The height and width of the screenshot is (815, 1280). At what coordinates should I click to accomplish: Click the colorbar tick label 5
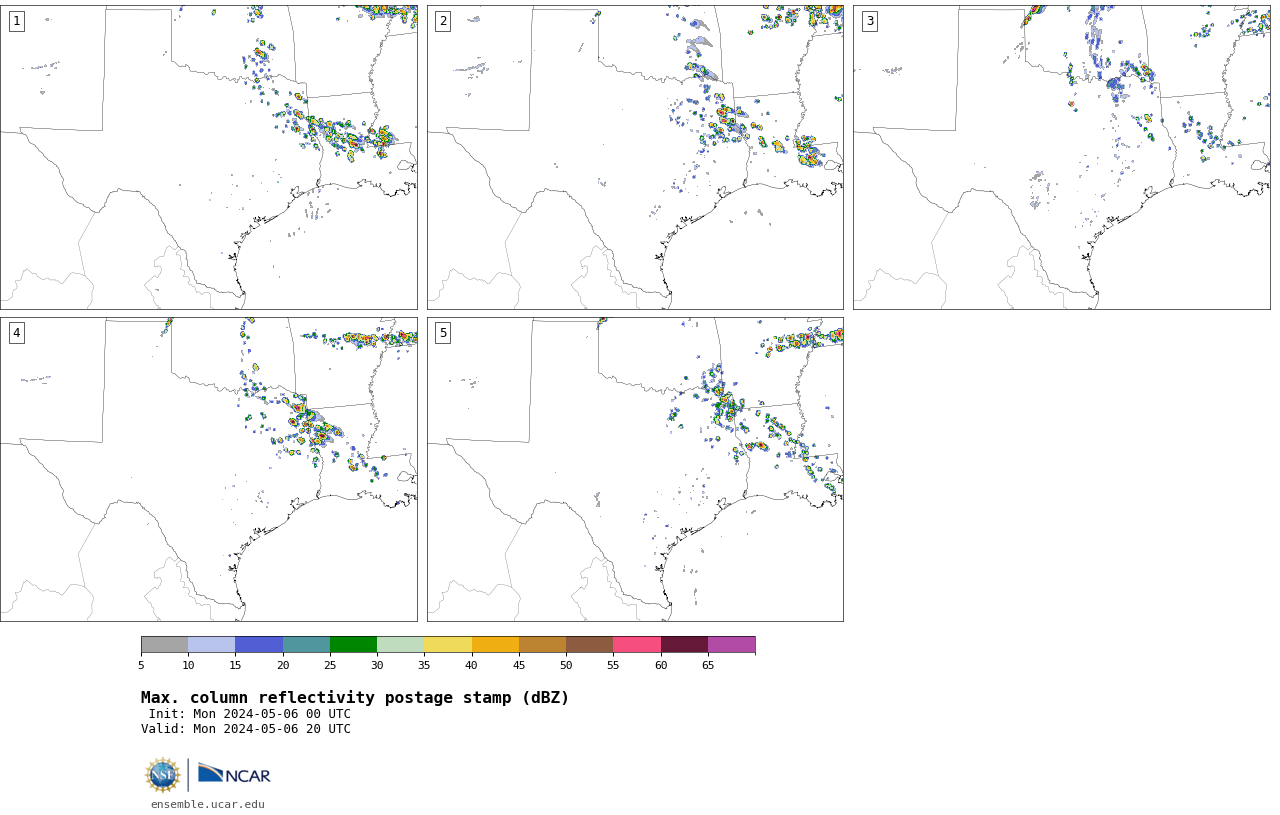coord(141,665)
